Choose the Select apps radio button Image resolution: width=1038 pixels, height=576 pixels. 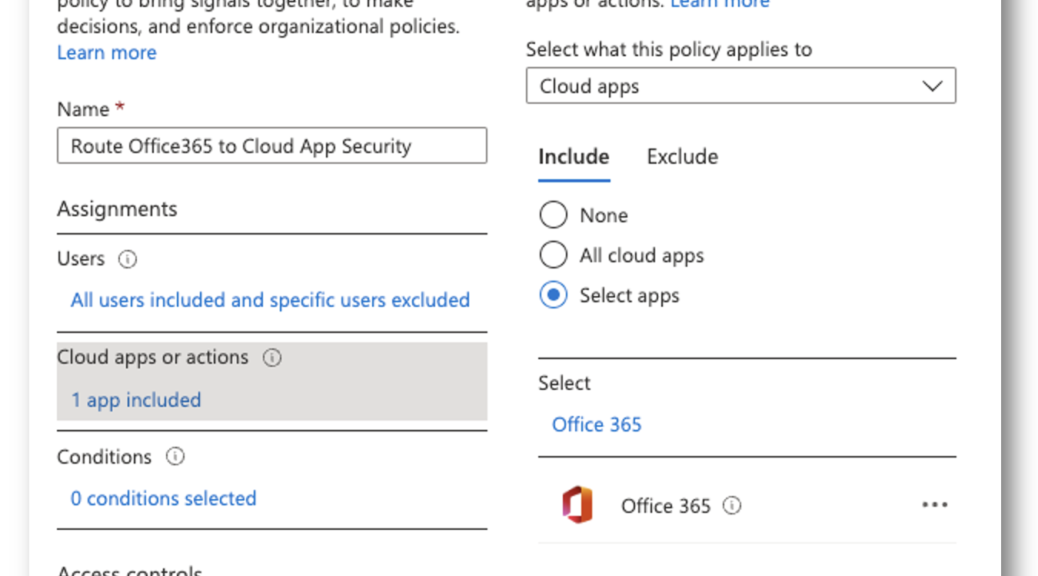[553, 295]
